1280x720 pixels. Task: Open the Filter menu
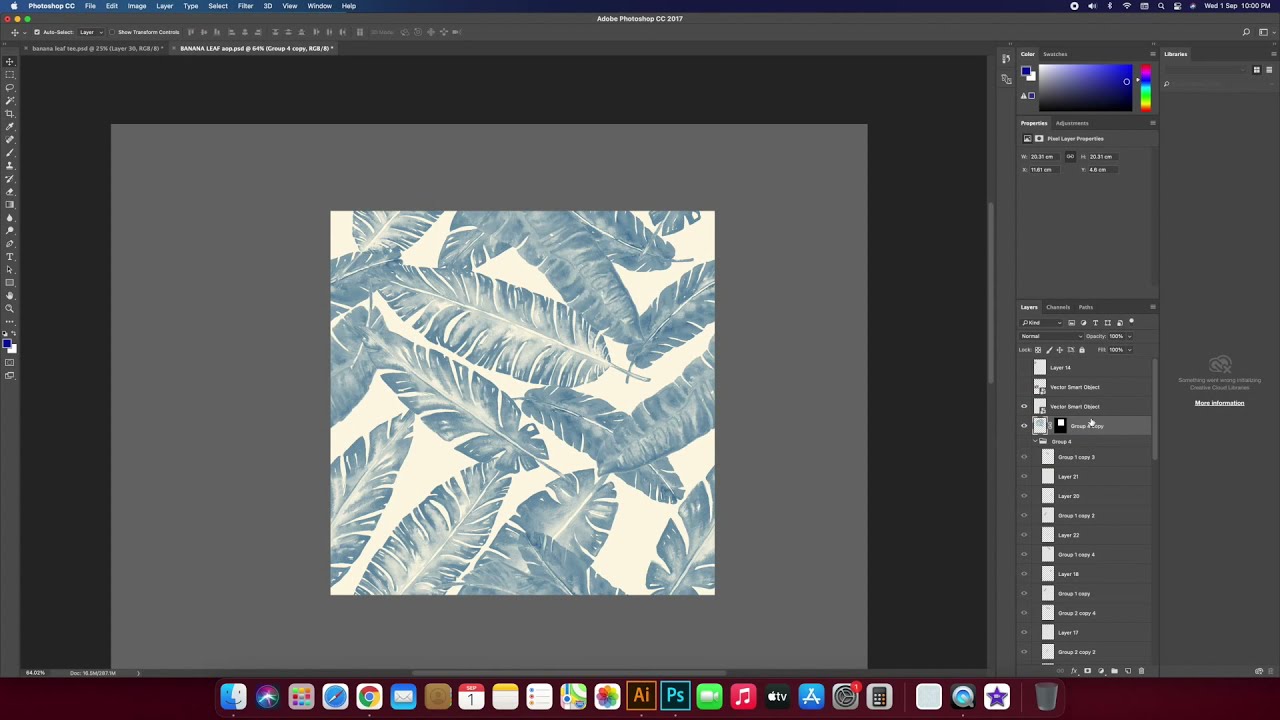(x=245, y=6)
